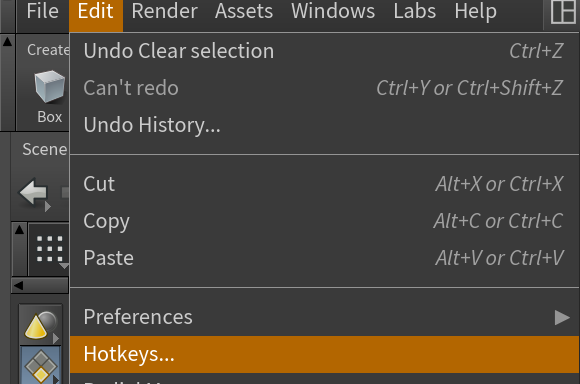Expand the Preferences submenu arrow
This screenshot has height=384, width=580.
562,317
